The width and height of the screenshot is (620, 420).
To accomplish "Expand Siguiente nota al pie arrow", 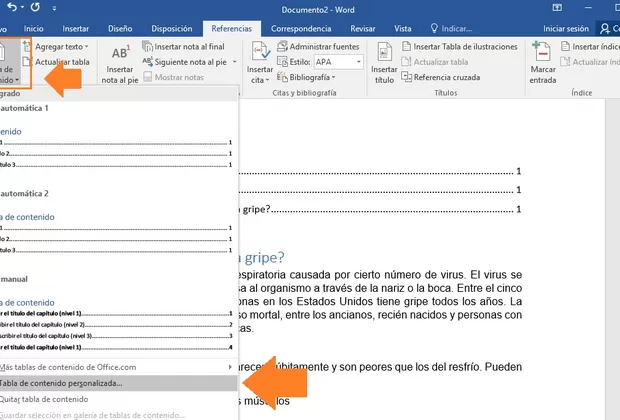I will click(234, 62).
